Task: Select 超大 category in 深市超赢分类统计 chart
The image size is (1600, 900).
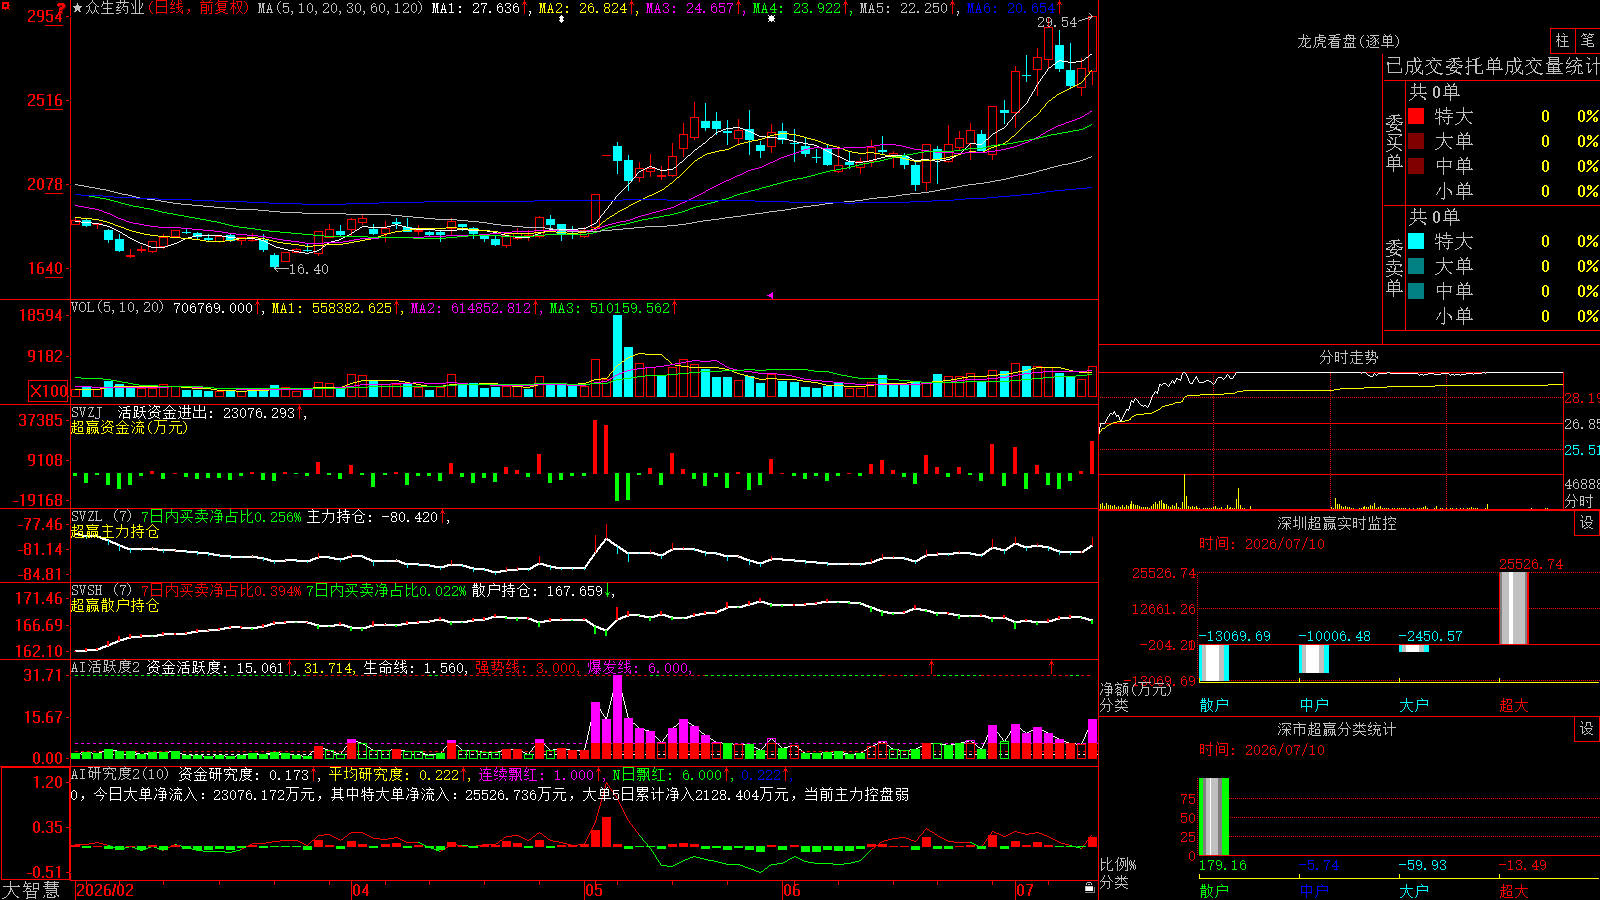Action: pos(1514,890)
